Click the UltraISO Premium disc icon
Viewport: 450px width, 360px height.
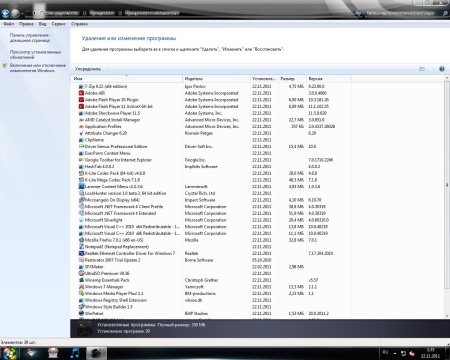(81, 273)
